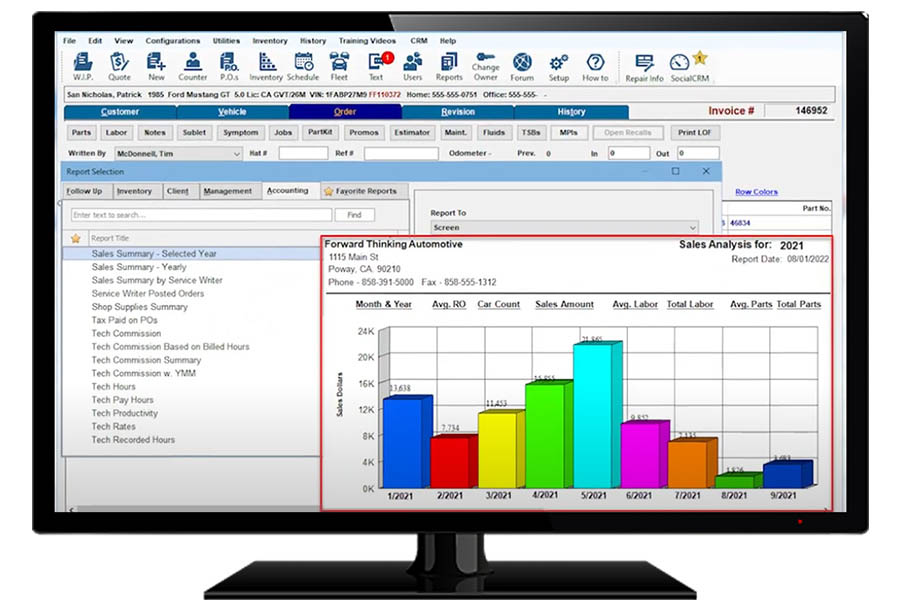Open the Fleet icon
This screenshot has width=900, height=600.
(x=339, y=66)
